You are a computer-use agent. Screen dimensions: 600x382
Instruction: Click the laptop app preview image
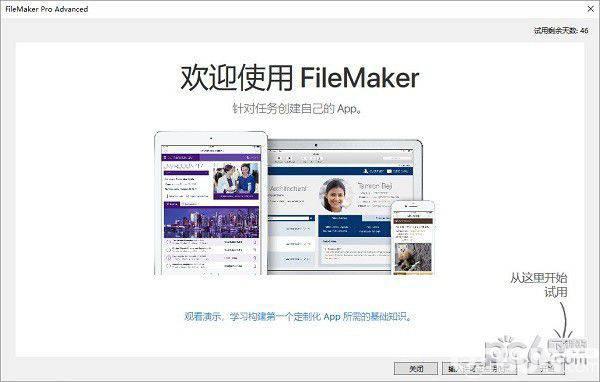[345, 206]
